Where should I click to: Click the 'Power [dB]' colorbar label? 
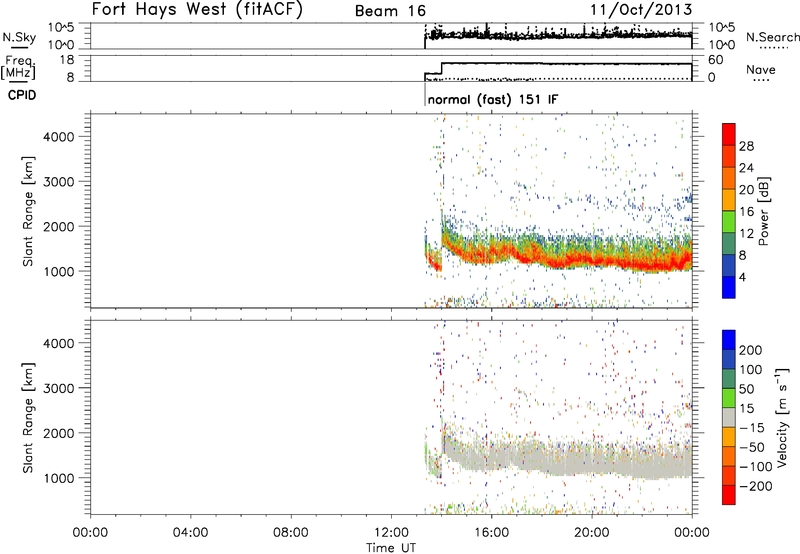(764, 211)
